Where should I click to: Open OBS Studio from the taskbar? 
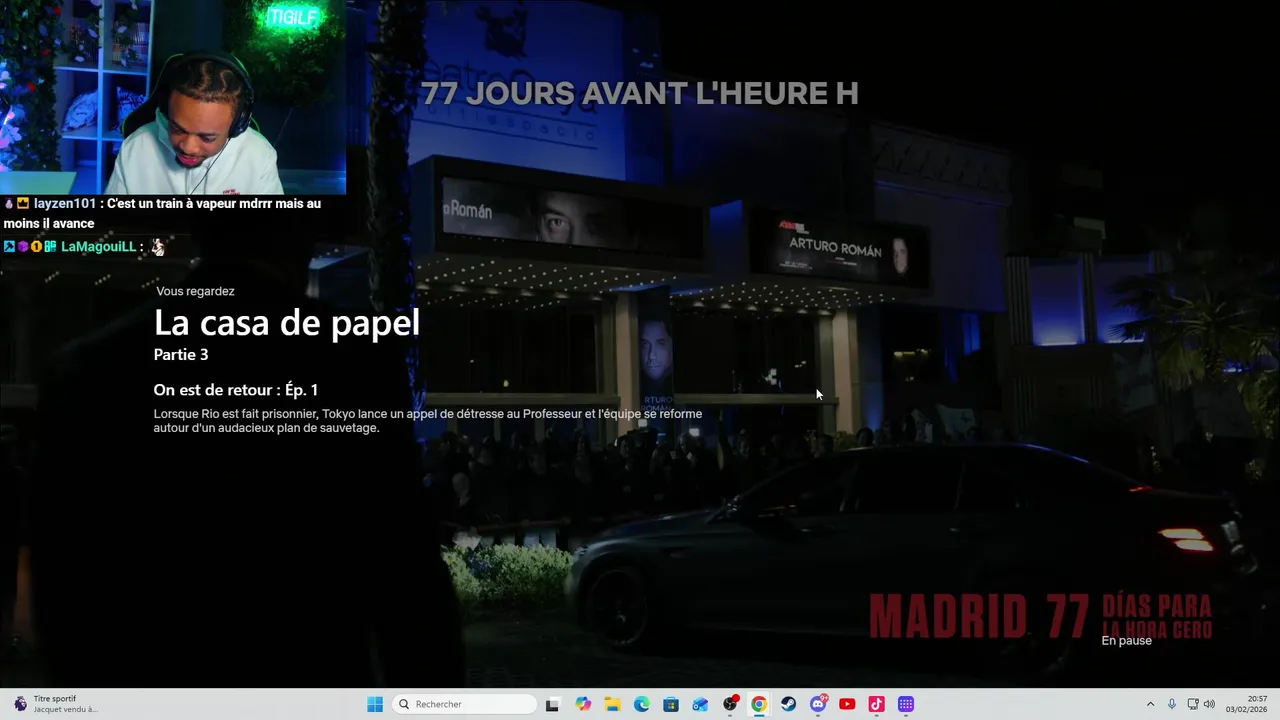(x=730, y=704)
